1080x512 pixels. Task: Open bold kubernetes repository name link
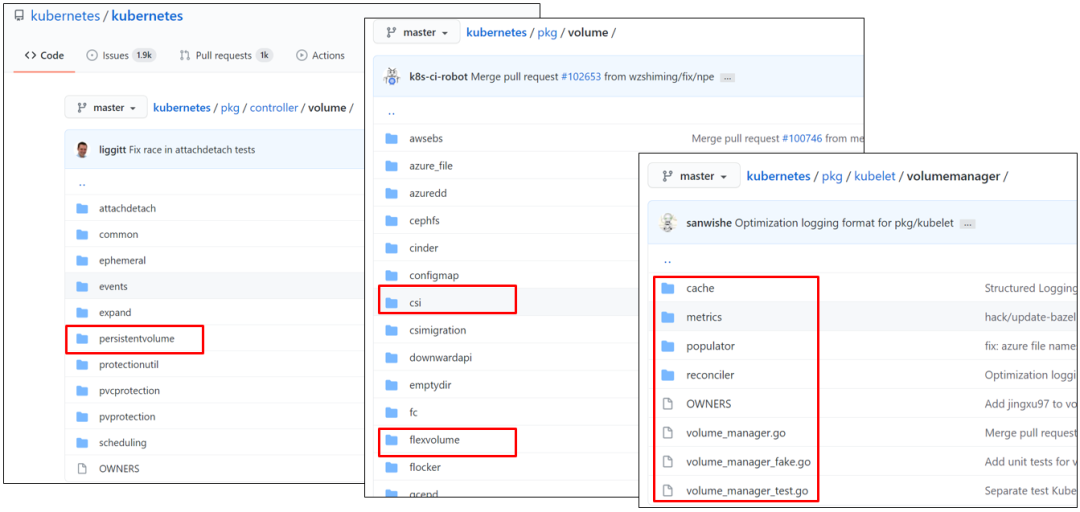(x=147, y=16)
